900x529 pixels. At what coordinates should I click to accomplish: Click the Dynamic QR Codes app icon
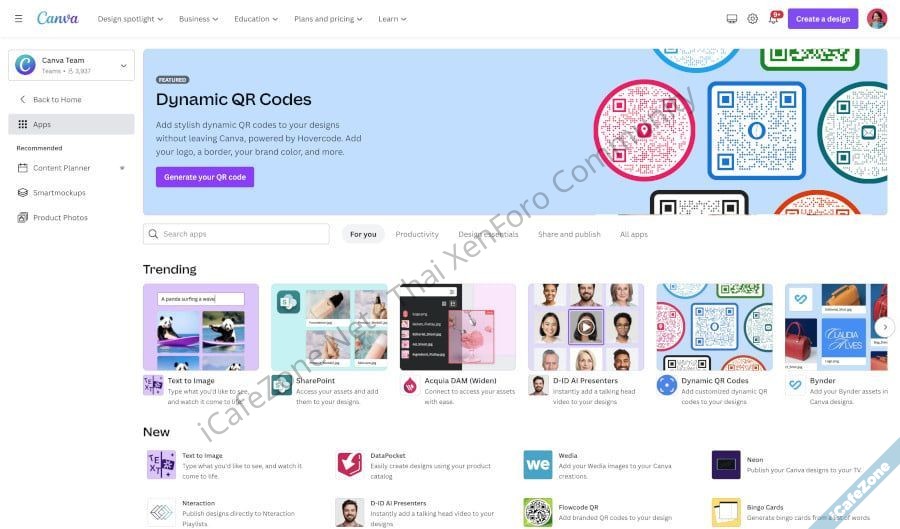(x=666, y=385)
